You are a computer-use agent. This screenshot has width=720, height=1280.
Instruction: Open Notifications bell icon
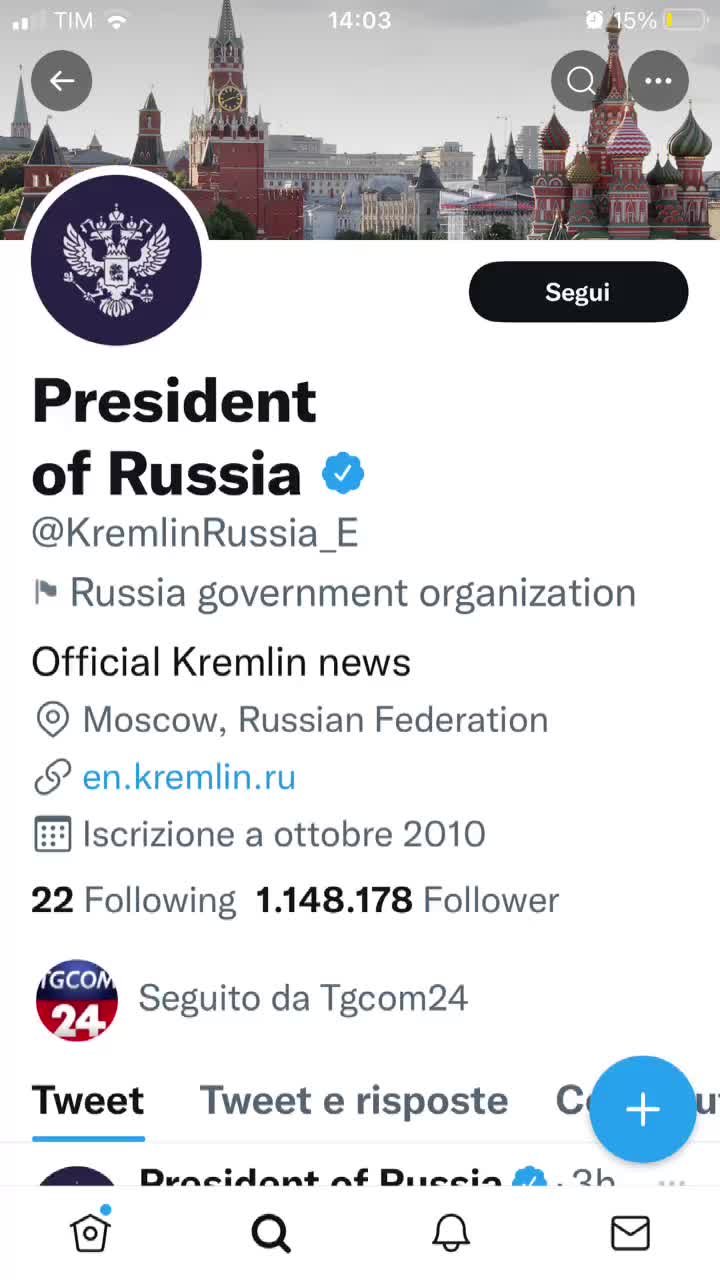[450, 1233]
